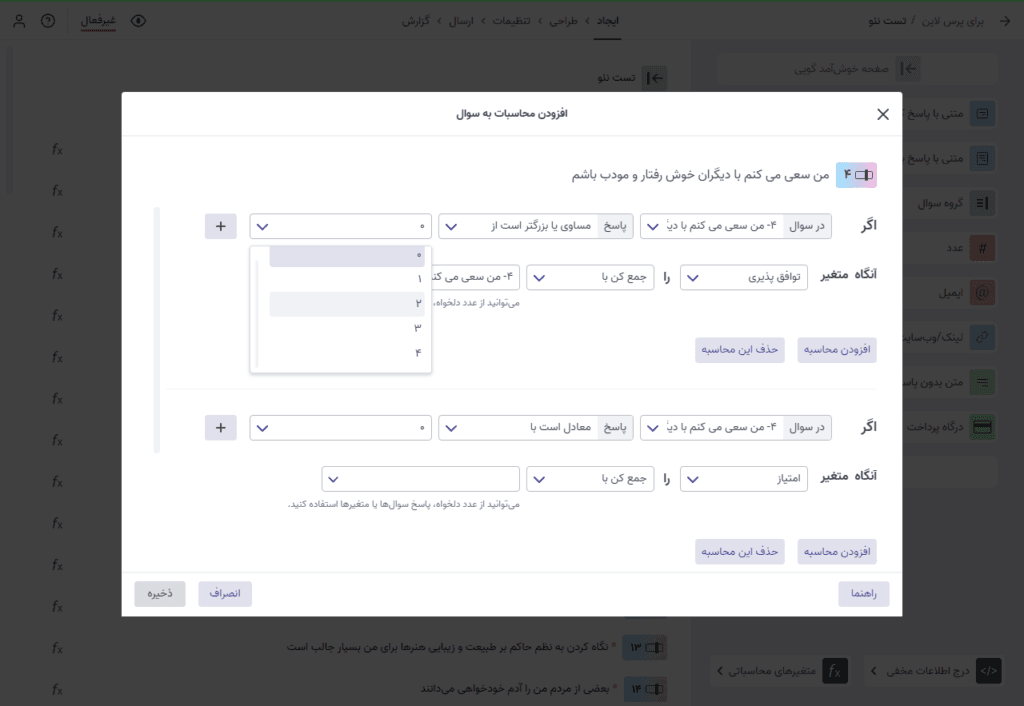This screenshot has height=706, width=1024.
Task: Click the ذخیره save button
Action: pos(160,594)
